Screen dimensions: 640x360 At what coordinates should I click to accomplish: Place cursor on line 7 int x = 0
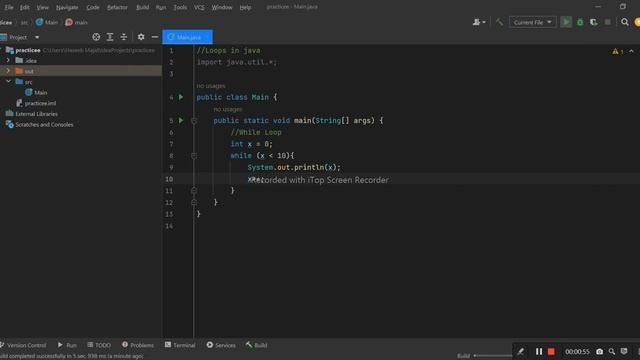point(251,144)
